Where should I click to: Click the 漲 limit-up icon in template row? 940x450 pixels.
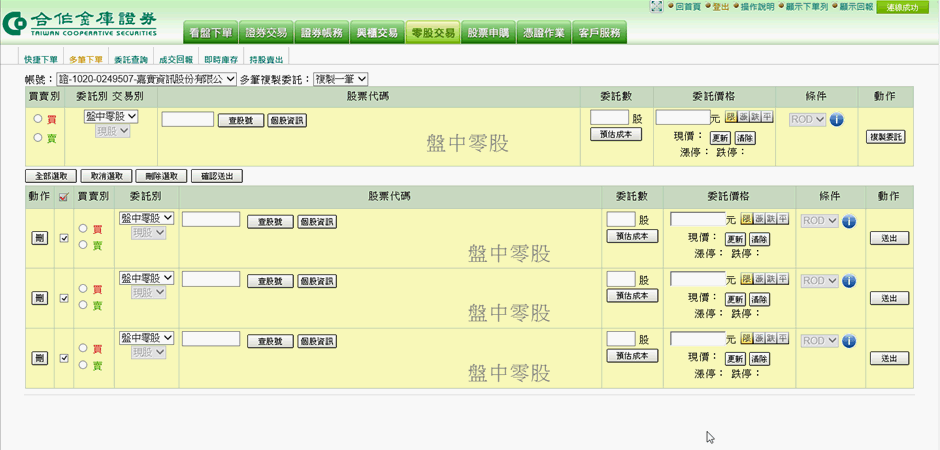coord(744,118)
